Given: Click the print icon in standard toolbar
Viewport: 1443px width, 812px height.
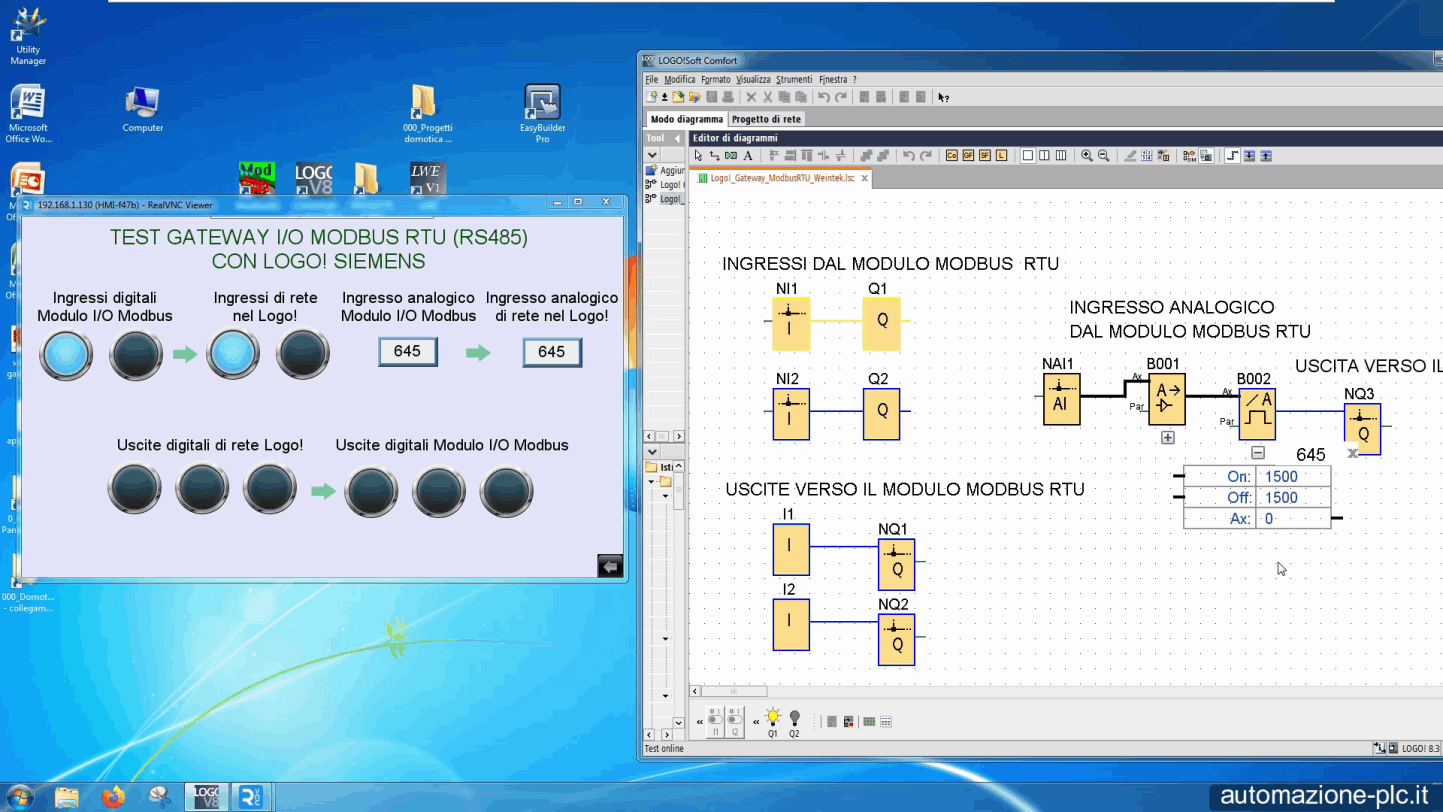Looking at the screenshot, I should pos(728,97).
